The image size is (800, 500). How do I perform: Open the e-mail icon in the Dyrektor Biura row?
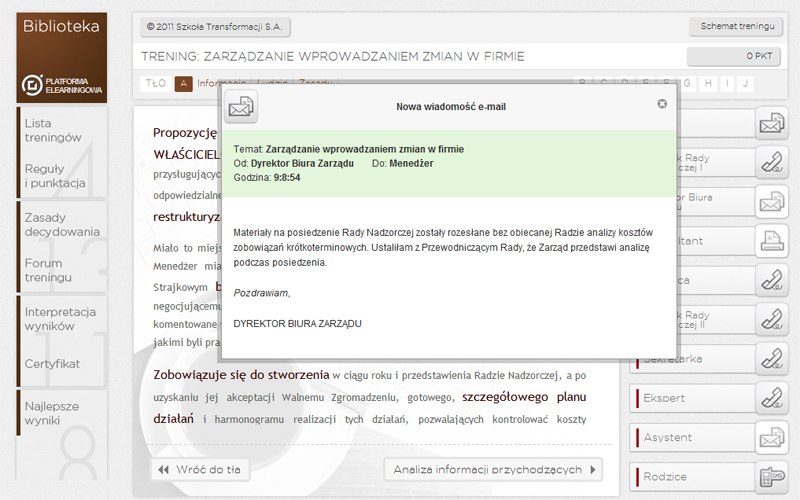click(x=771, y=202)
